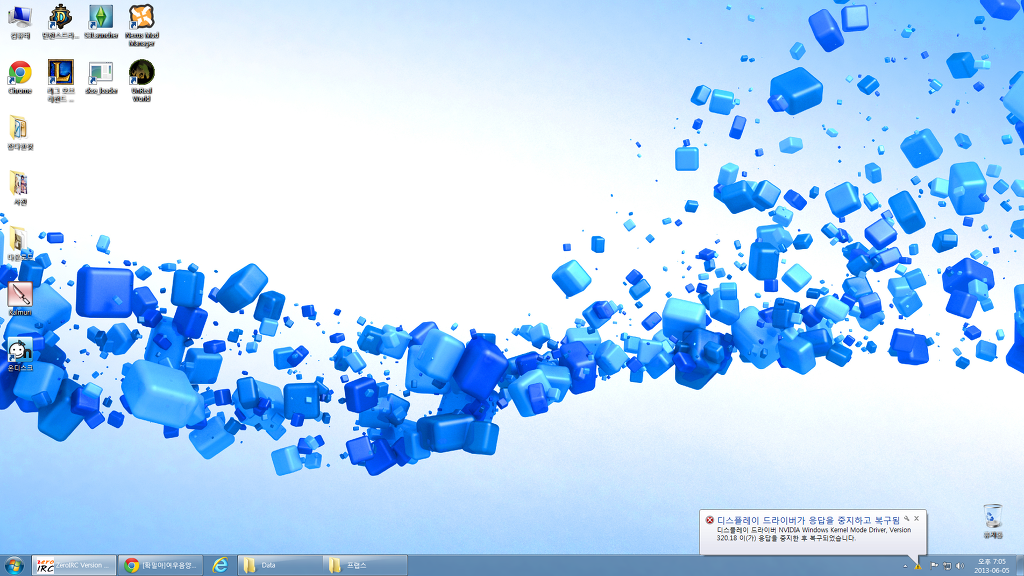Open the Ondisk desktop shortcut

20,350
